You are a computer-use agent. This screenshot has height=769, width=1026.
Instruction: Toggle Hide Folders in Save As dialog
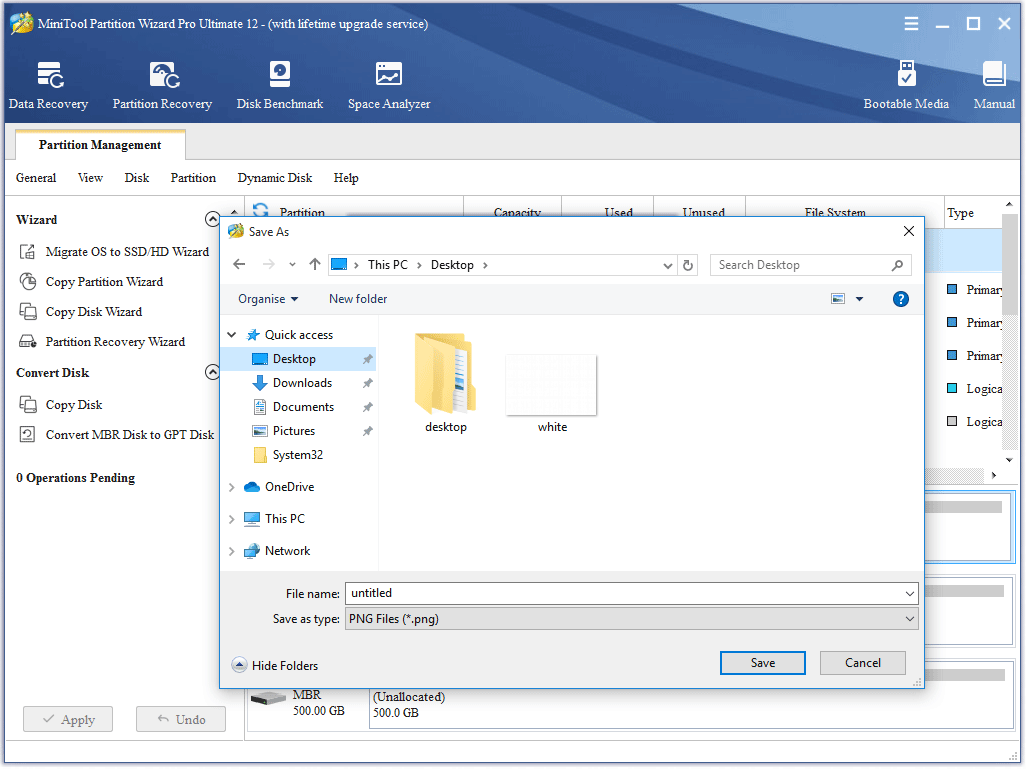(x=275, y=665)
